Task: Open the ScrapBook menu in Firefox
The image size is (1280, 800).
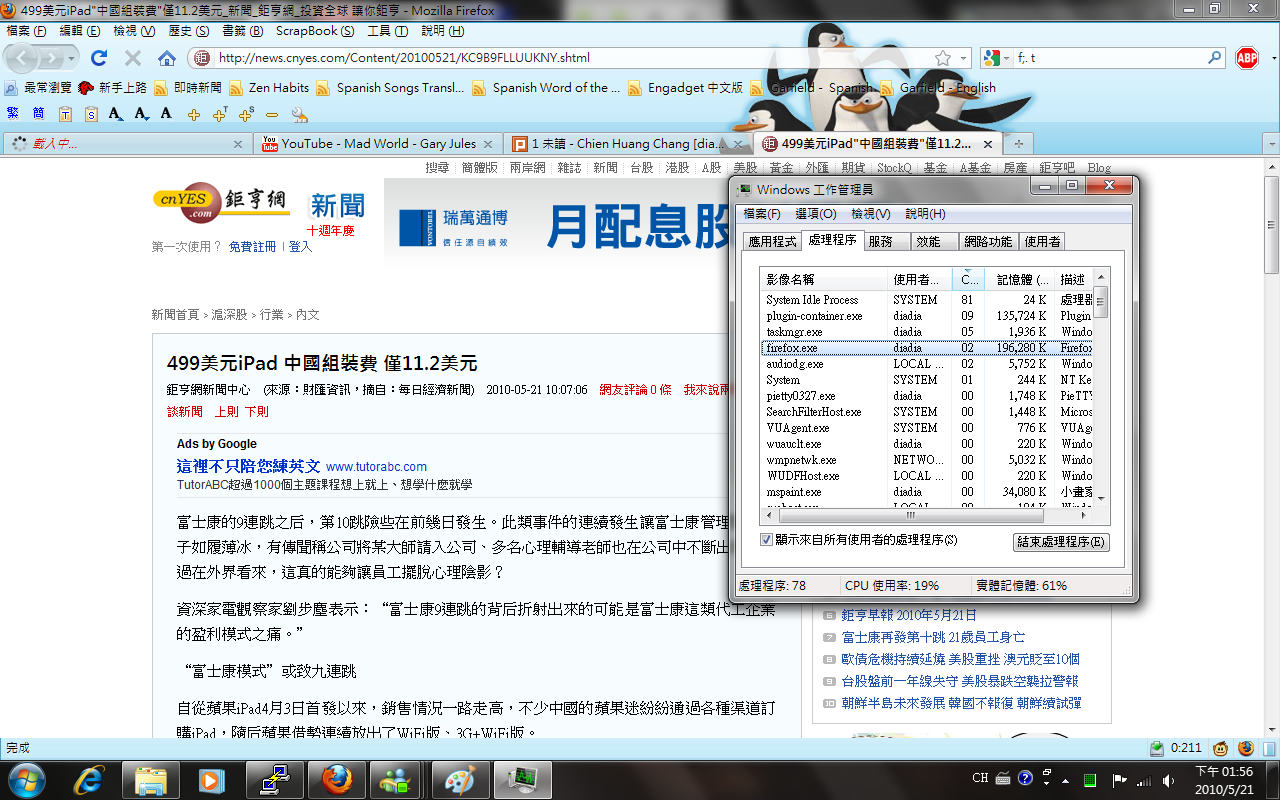Action: coord(314,31)
